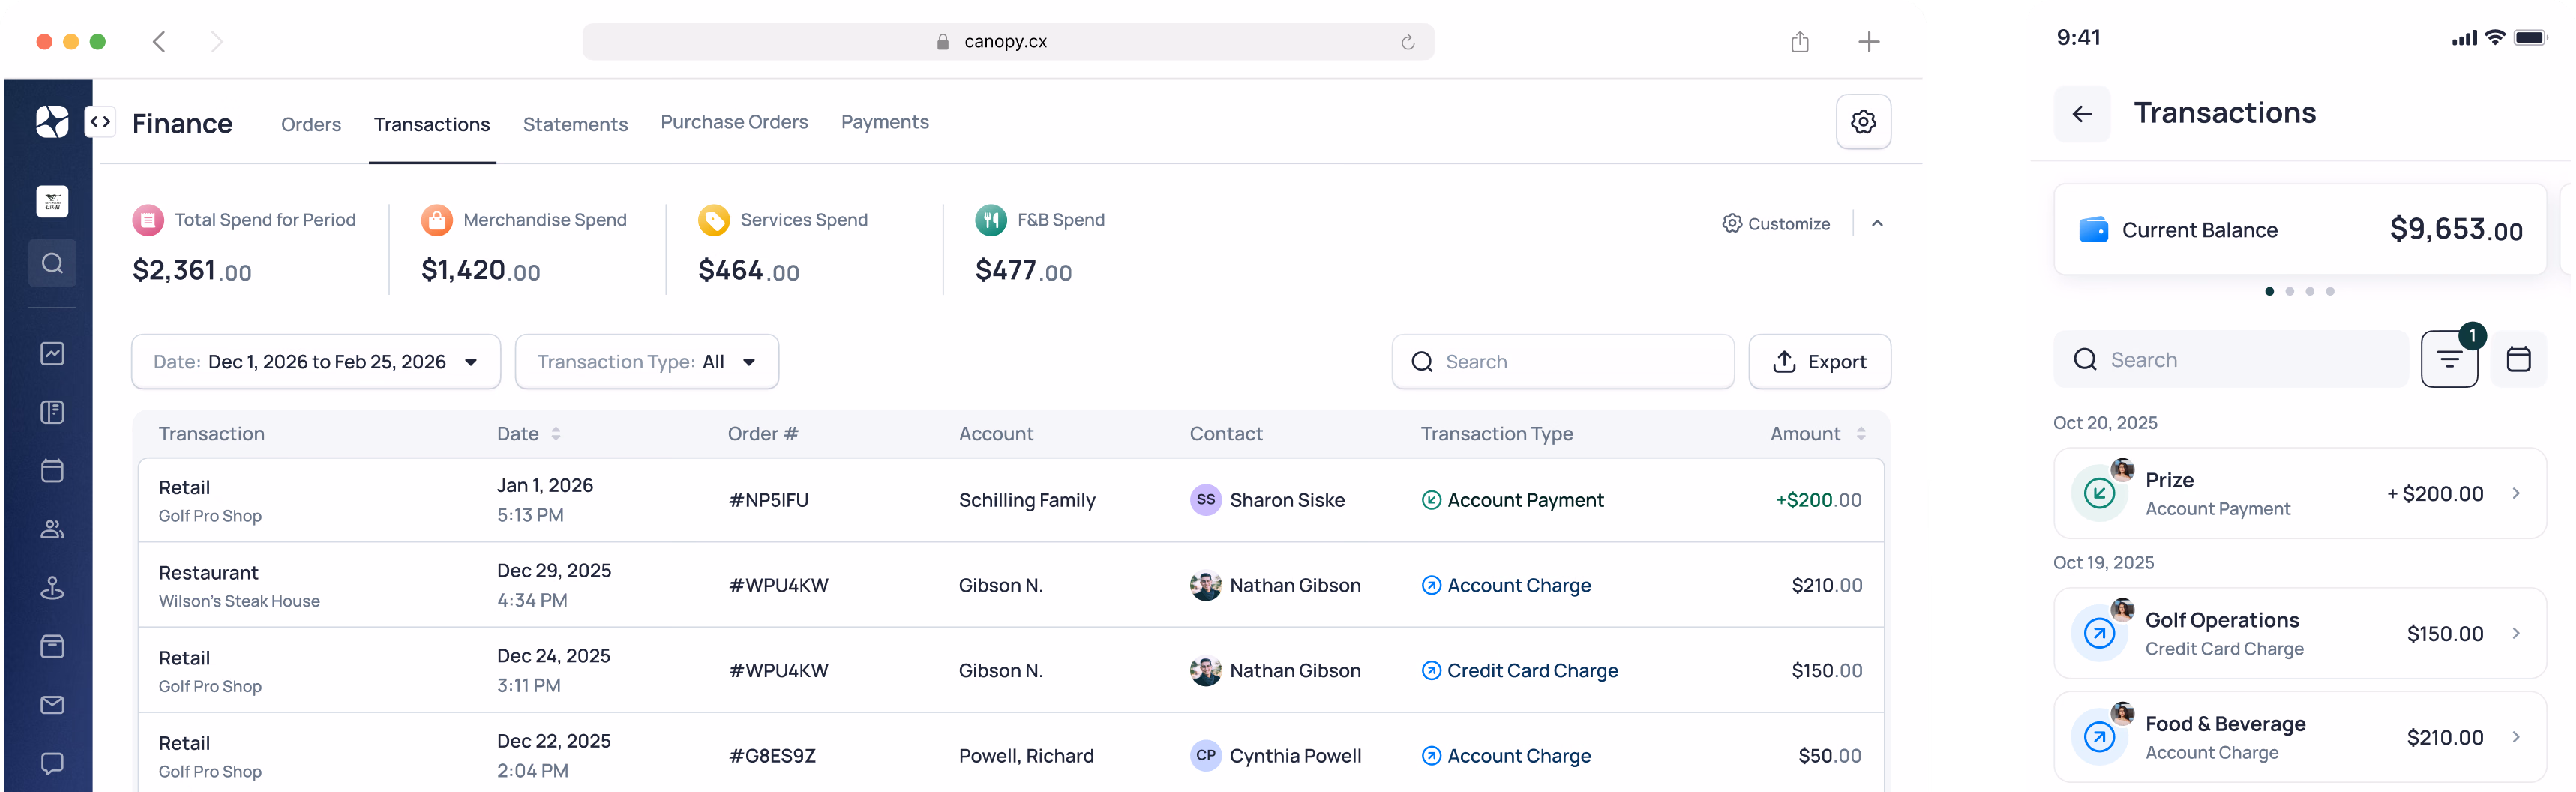This screenshot has height=792, width=2576.
Task: Open the Purchase Orders tab
Action: click(x=734, y=122)
